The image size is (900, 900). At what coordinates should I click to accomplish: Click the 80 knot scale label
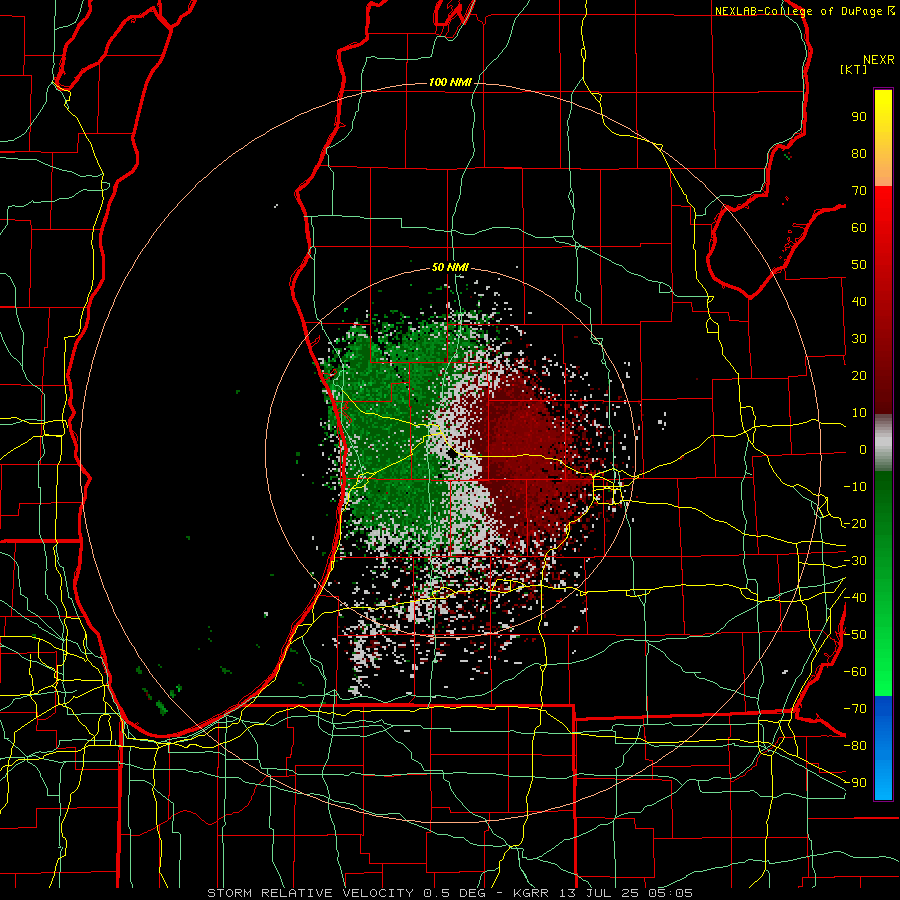pyautogui.click(x=859, y=153)
